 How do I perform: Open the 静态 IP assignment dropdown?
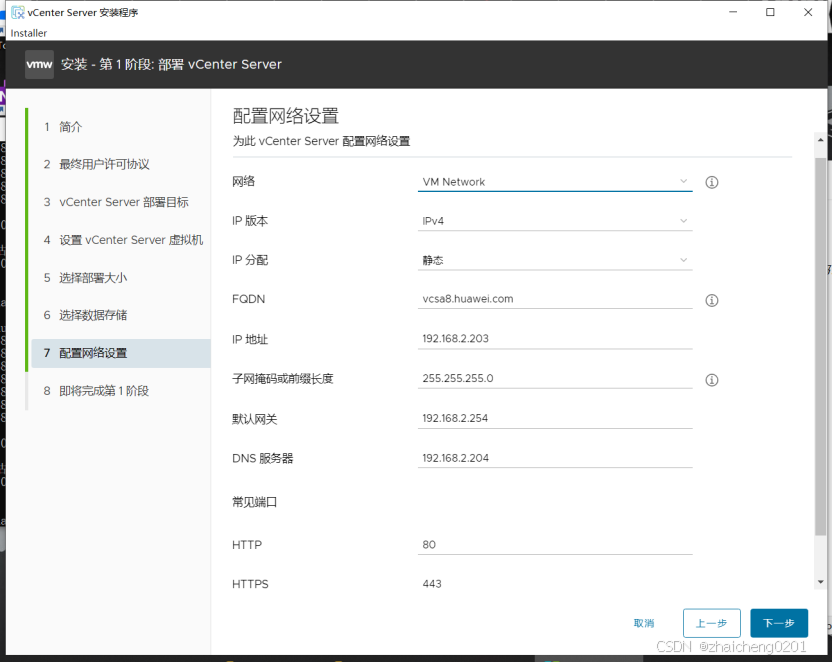(x=554, y=260)
